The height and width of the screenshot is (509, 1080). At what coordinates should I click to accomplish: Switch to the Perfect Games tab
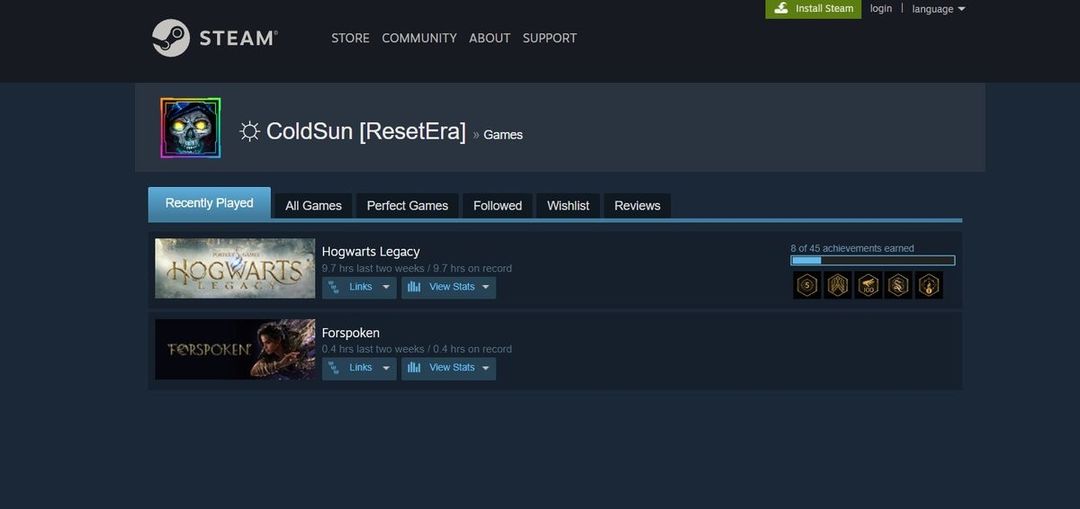407,206
